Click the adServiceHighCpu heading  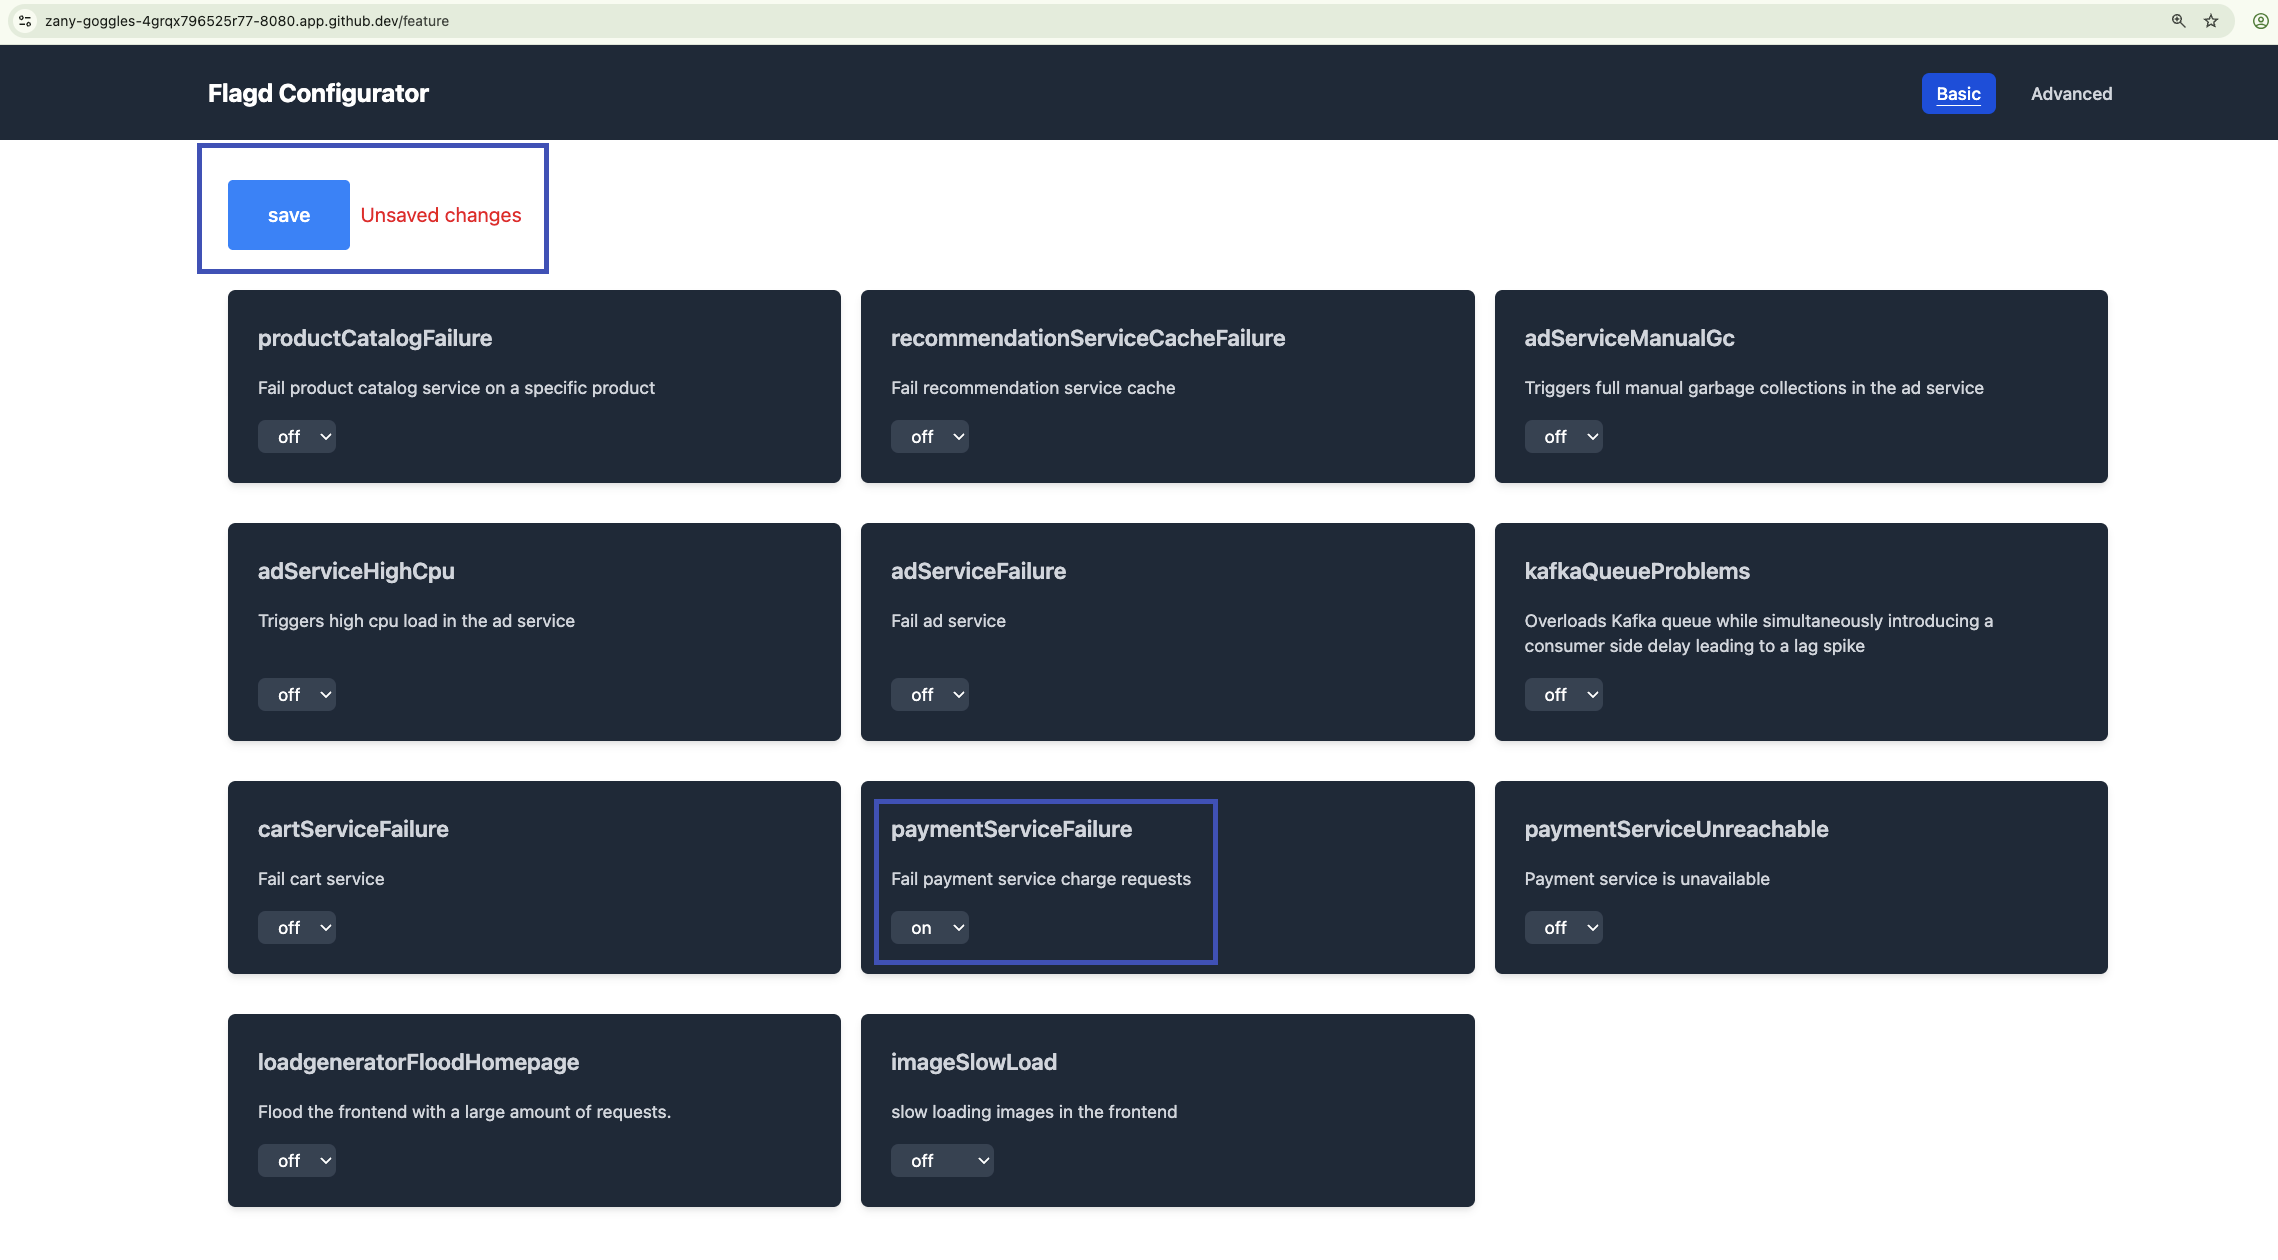(x=356, y=571)
